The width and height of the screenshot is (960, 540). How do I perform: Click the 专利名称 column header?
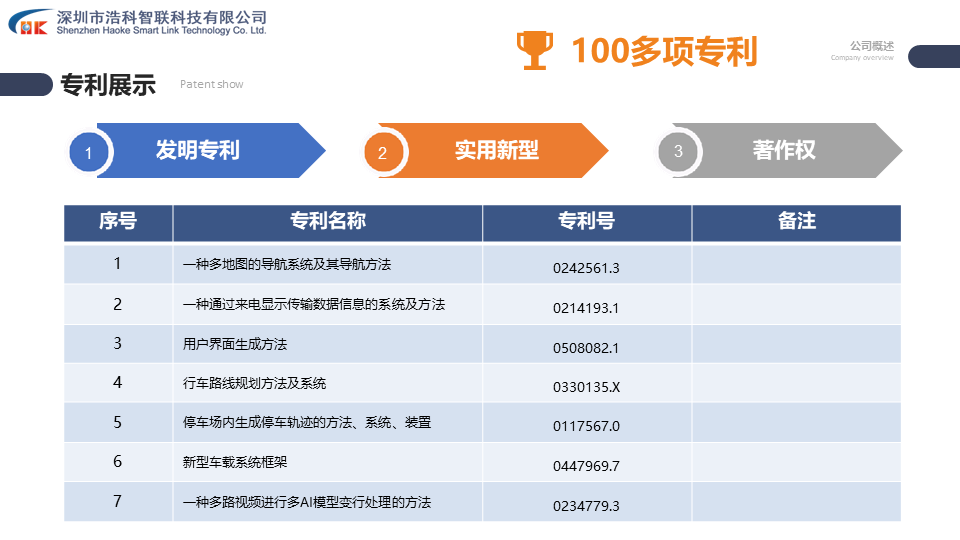327,222
